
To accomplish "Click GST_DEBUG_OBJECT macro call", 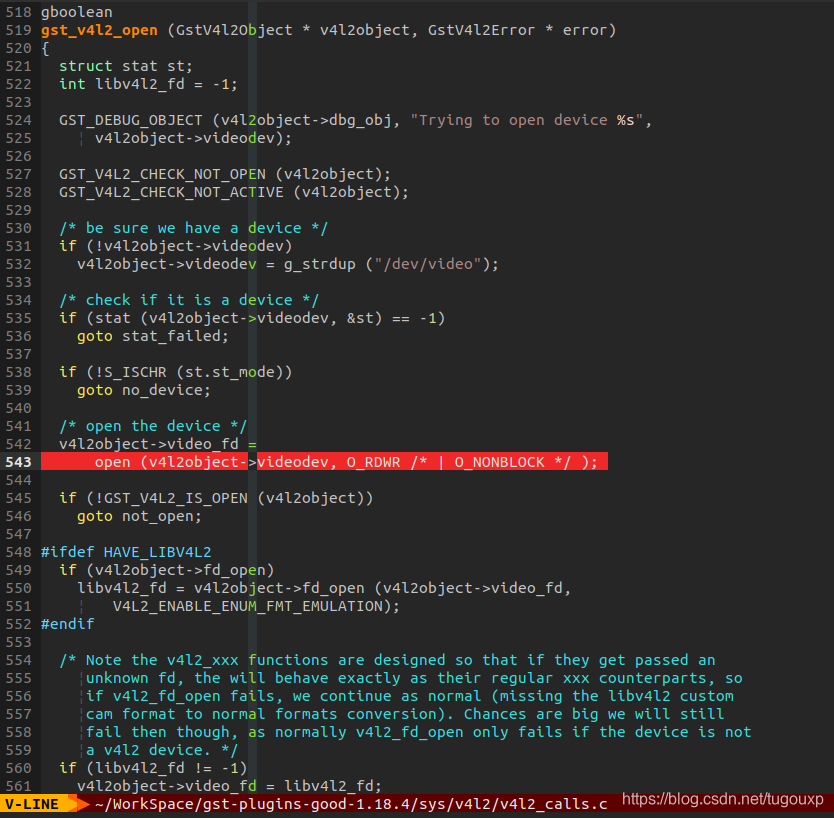I will click(x=130, y=120).
